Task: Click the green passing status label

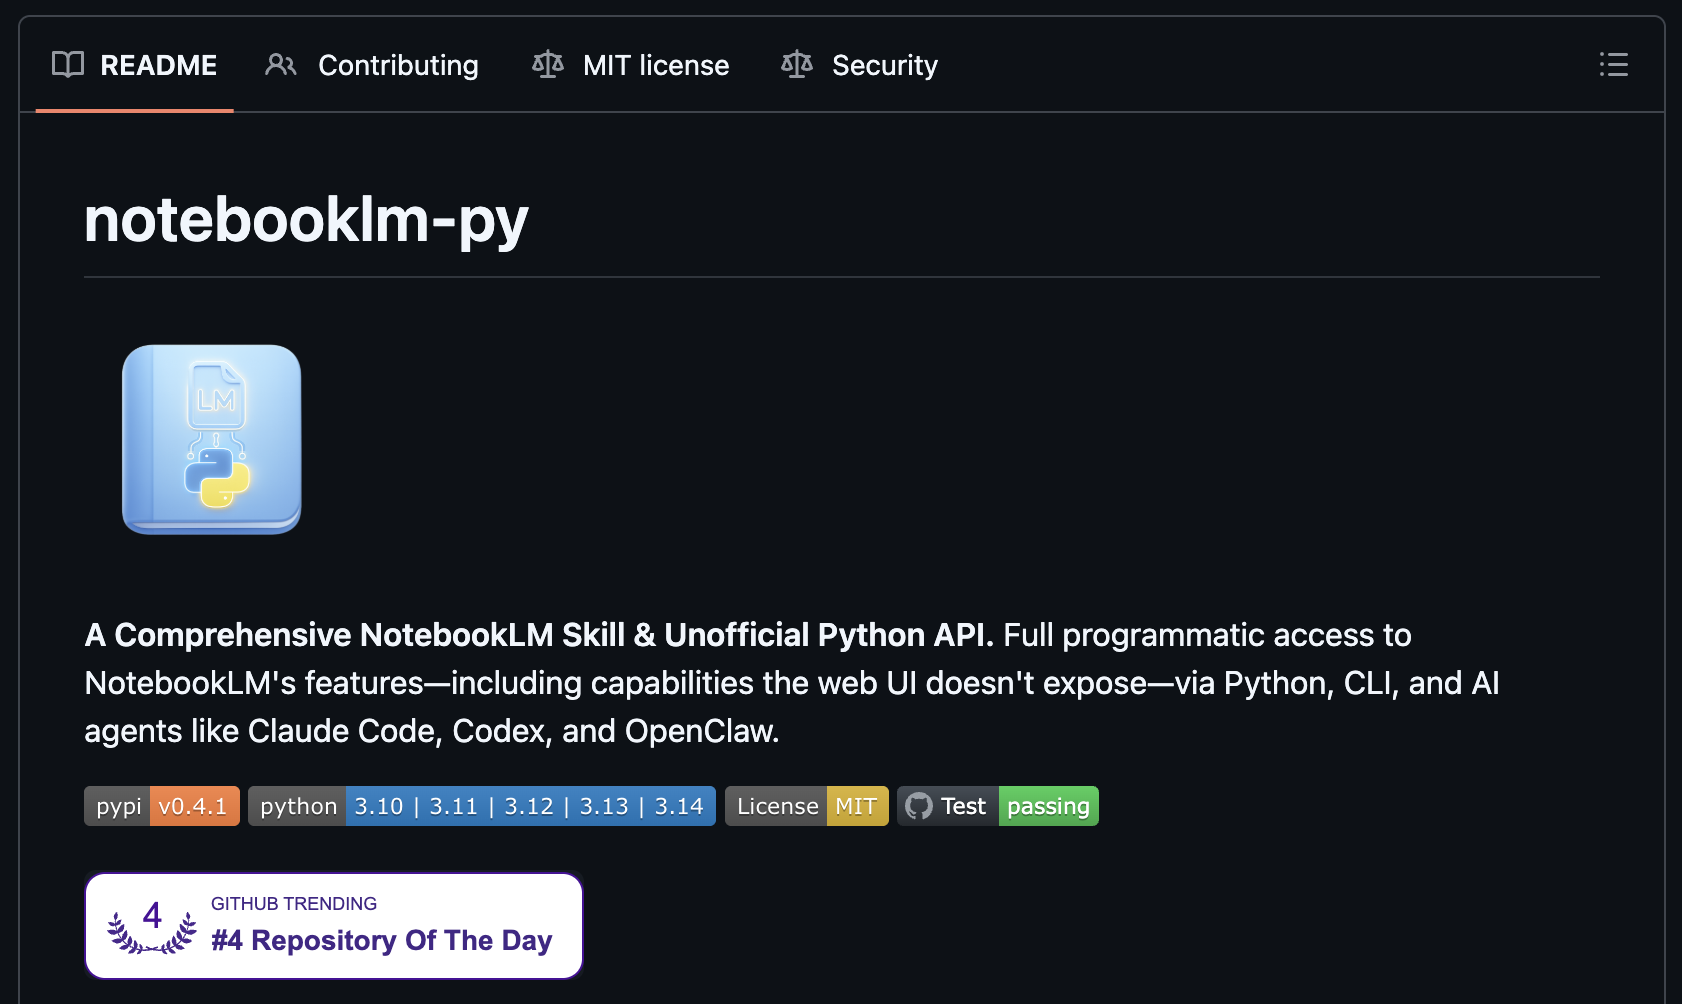Action: point(1049,806)
